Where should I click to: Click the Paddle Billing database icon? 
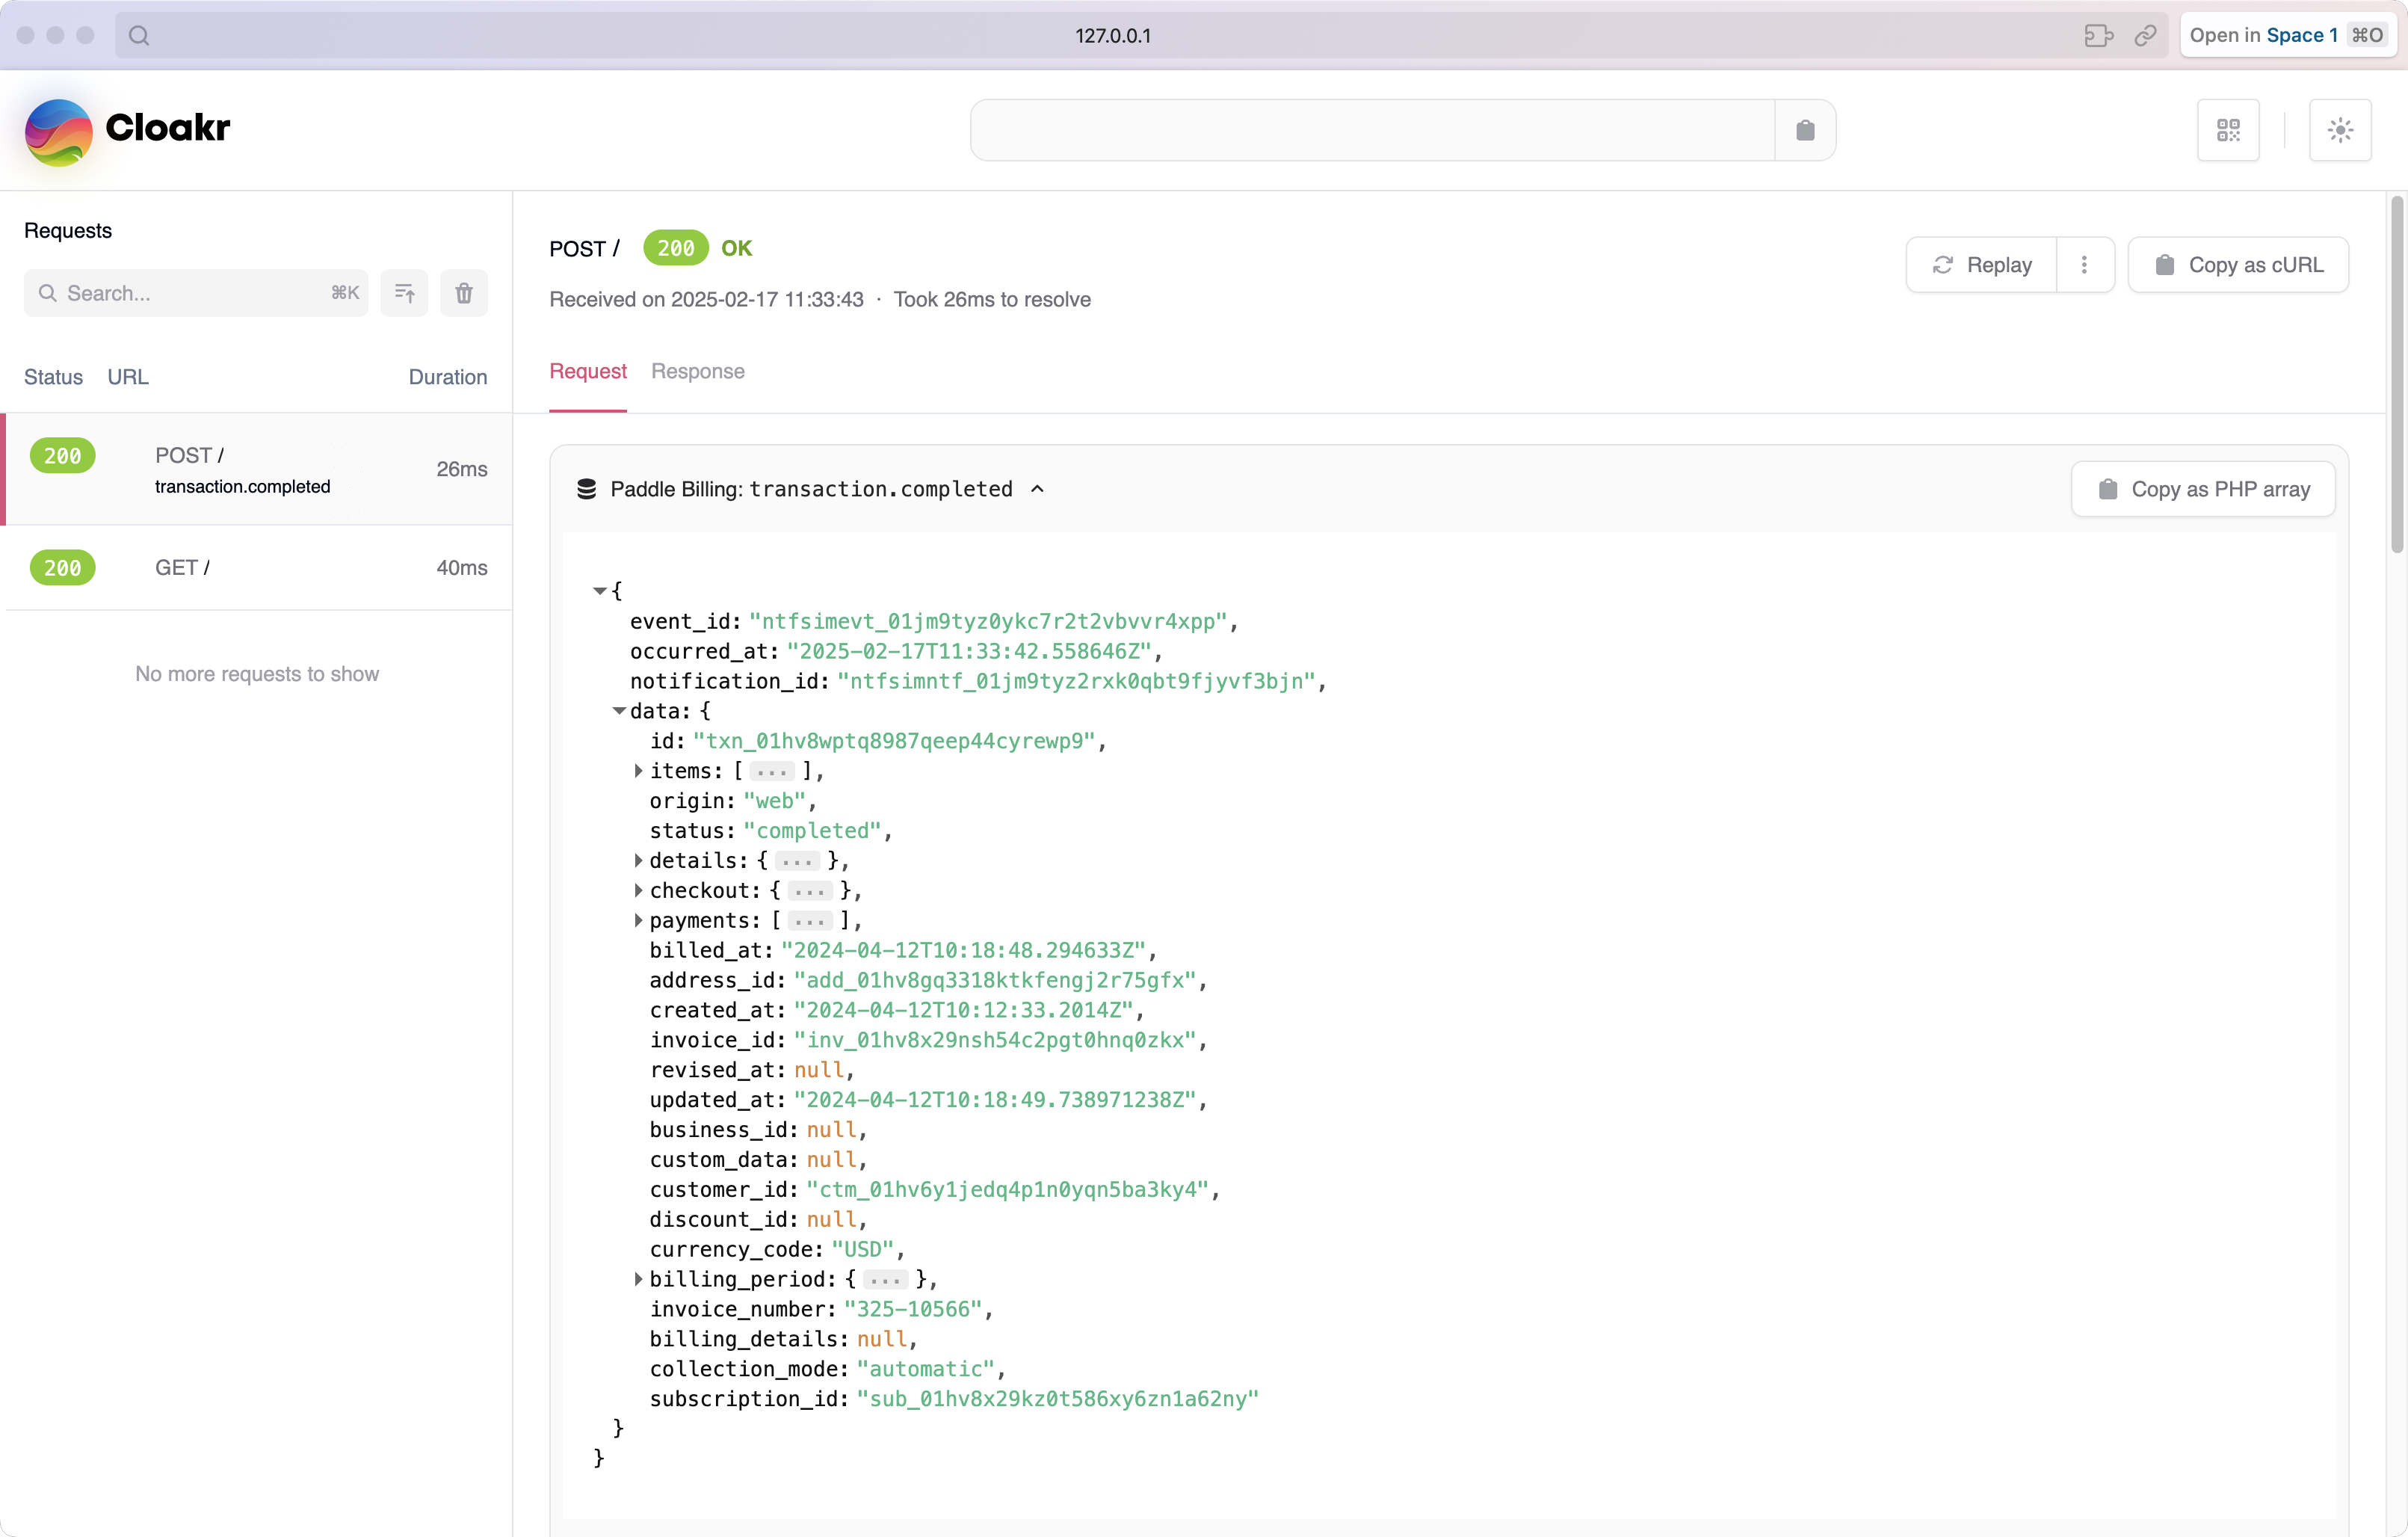point(587,489)
